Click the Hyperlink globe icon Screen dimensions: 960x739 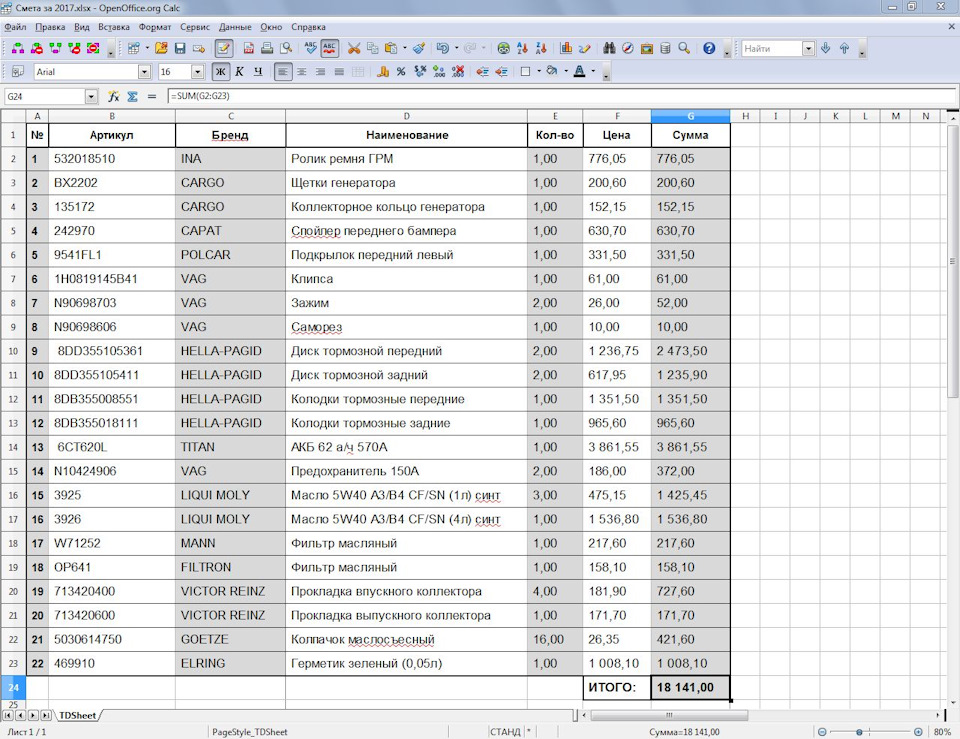click(x=503, y=48)
